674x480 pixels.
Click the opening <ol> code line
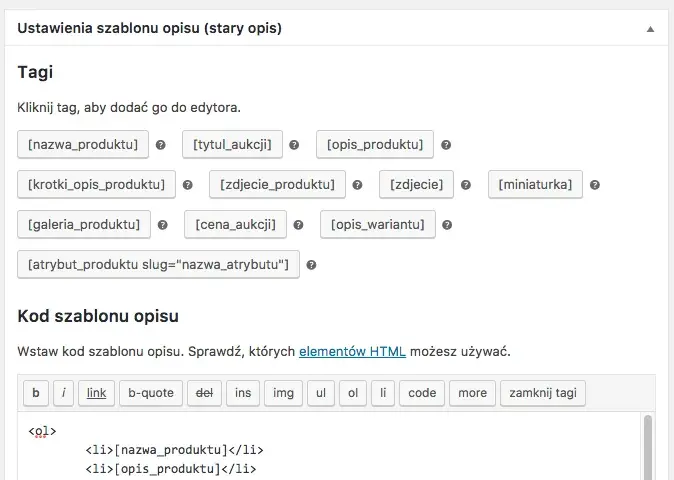tap(42, 431)
